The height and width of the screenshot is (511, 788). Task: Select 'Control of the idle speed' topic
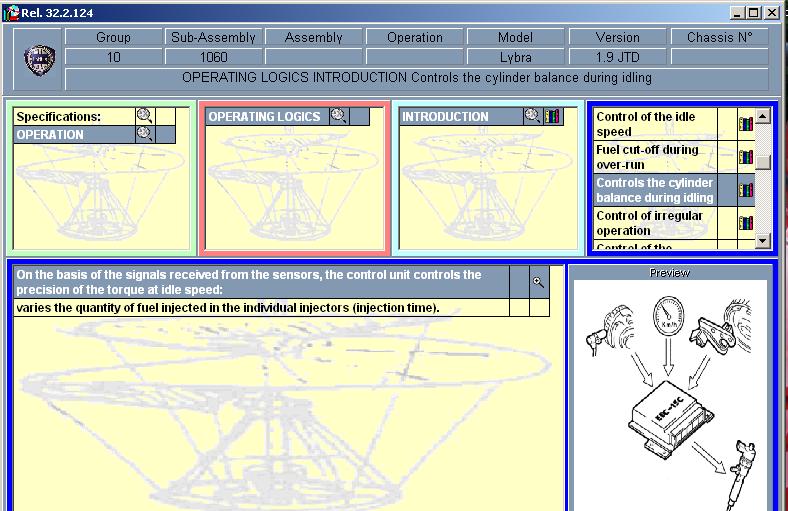click(x=664, y=124)
